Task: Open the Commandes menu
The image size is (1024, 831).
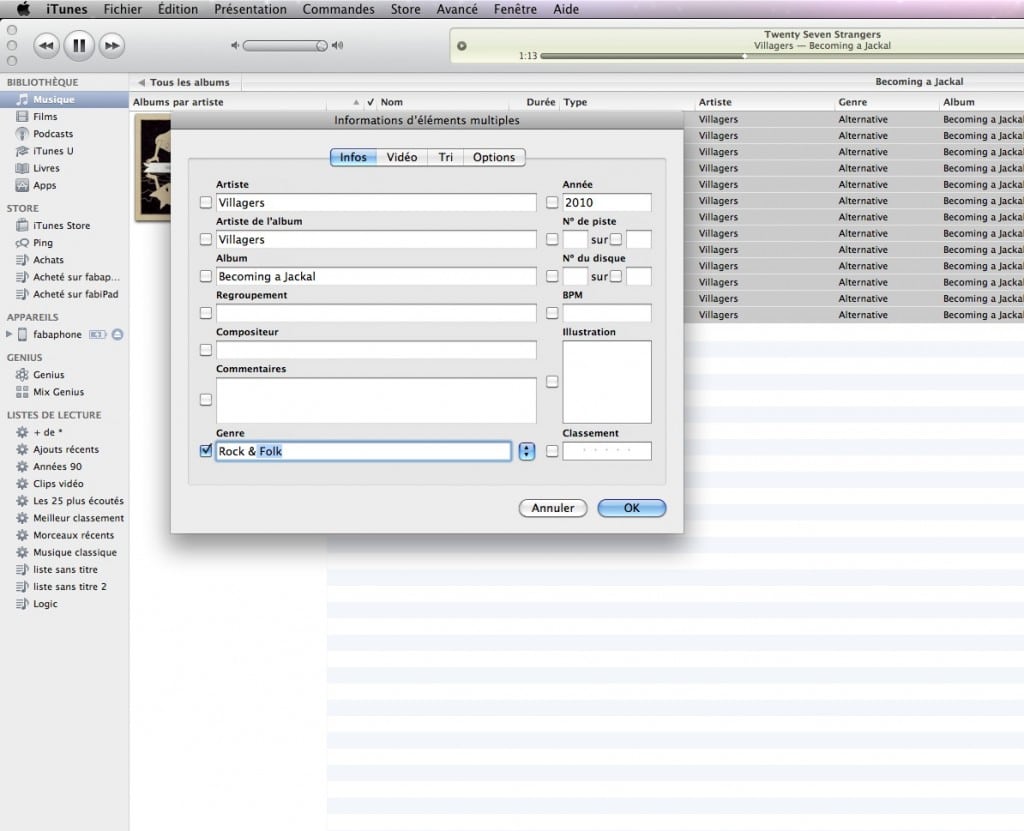Action: pyautogui.click(x=338, y=9)
